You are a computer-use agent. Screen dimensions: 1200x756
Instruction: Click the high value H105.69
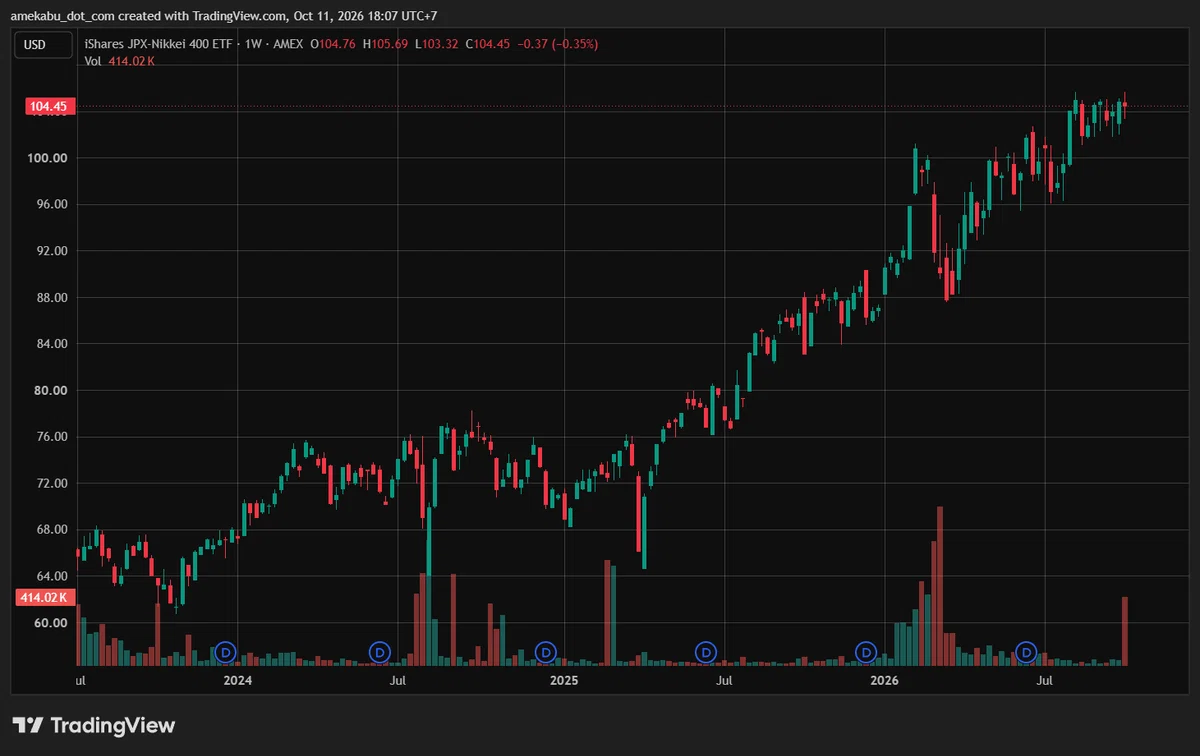(385, 44)
